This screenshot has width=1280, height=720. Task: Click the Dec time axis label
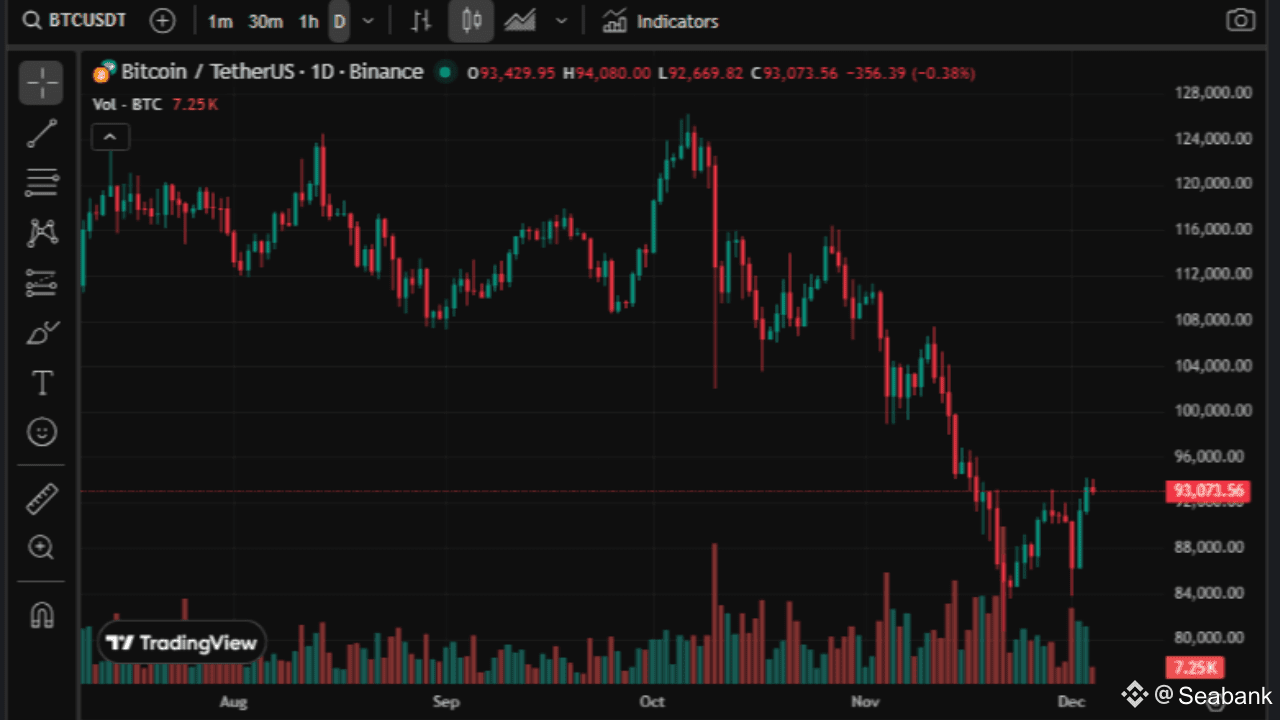(x=1071, y=702)
